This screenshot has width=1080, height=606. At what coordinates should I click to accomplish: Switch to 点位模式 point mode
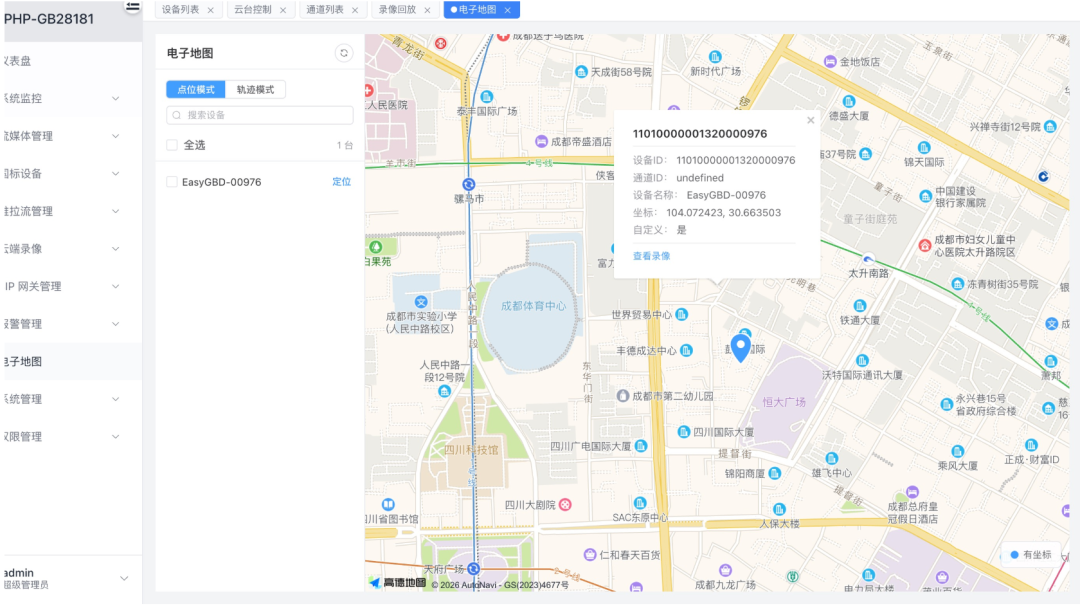pos(196,90)
